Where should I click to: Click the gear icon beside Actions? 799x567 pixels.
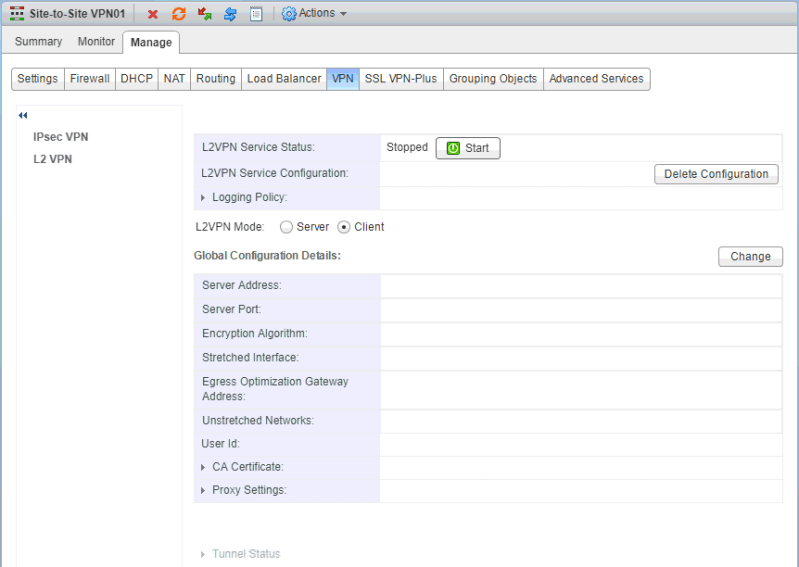coord(289,14)
